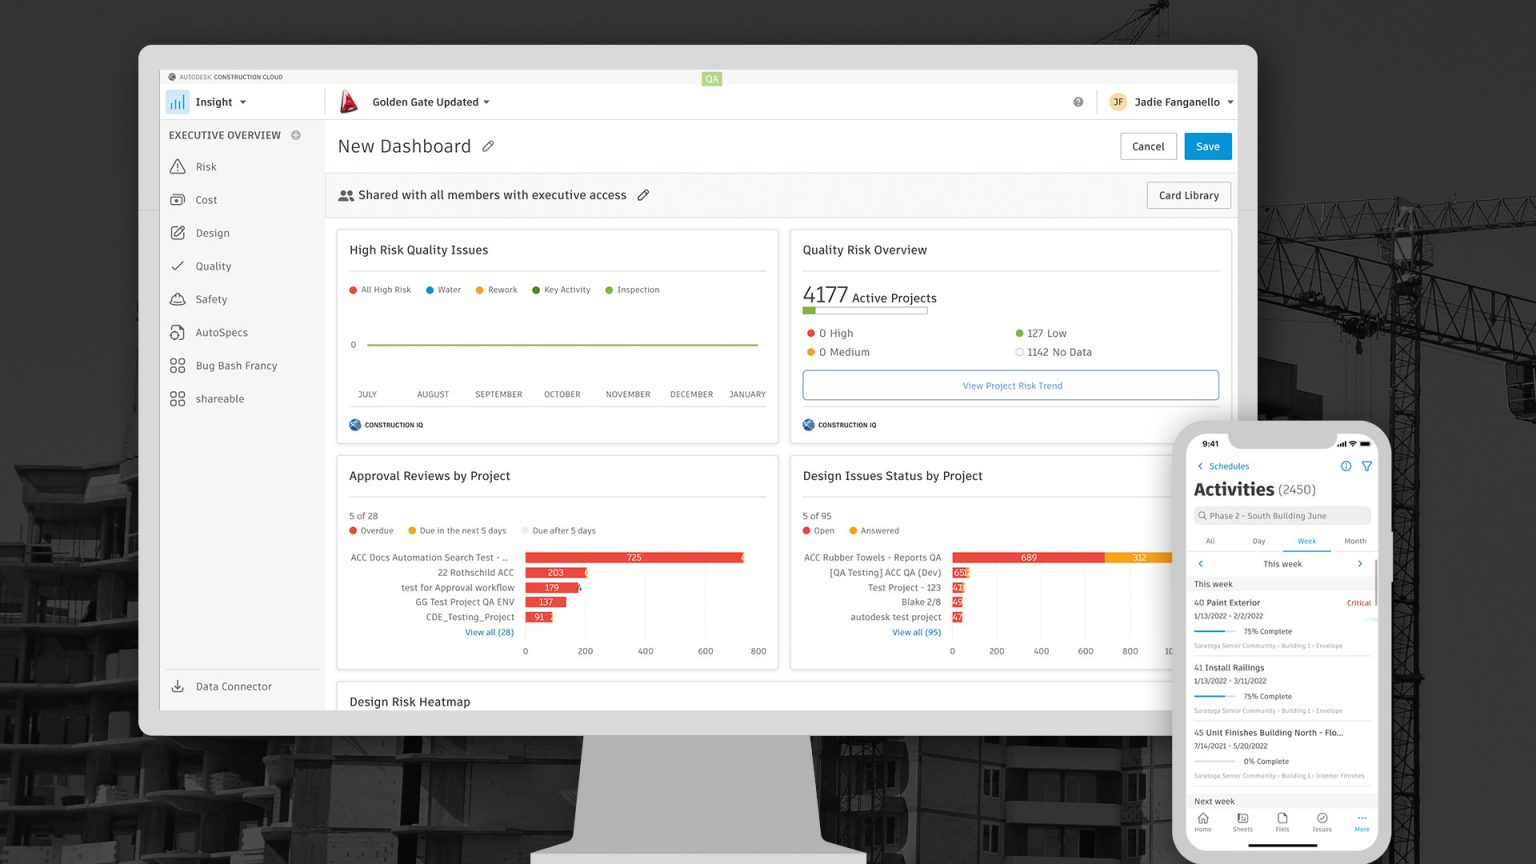Toggle the Open legend in Design Issues

[818, 531]
